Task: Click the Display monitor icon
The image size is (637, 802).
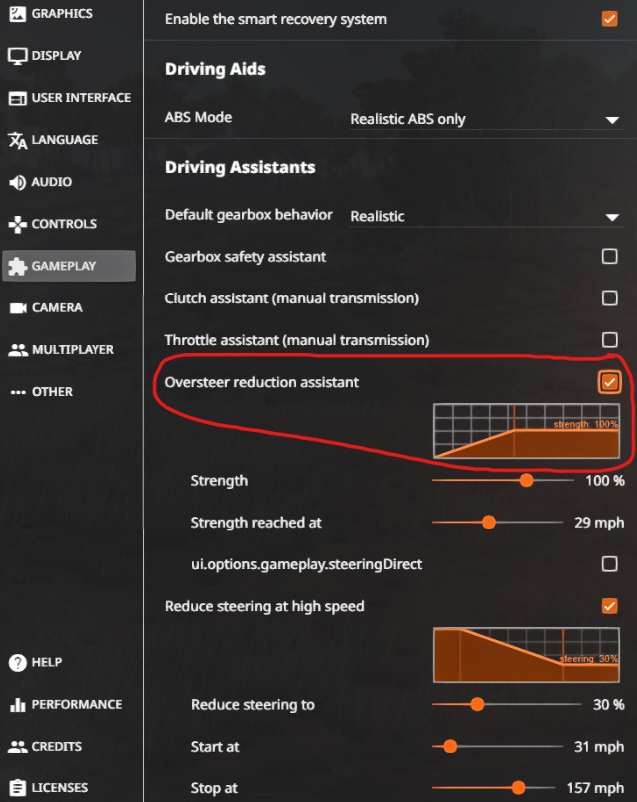Action: (x=17, y=56)
